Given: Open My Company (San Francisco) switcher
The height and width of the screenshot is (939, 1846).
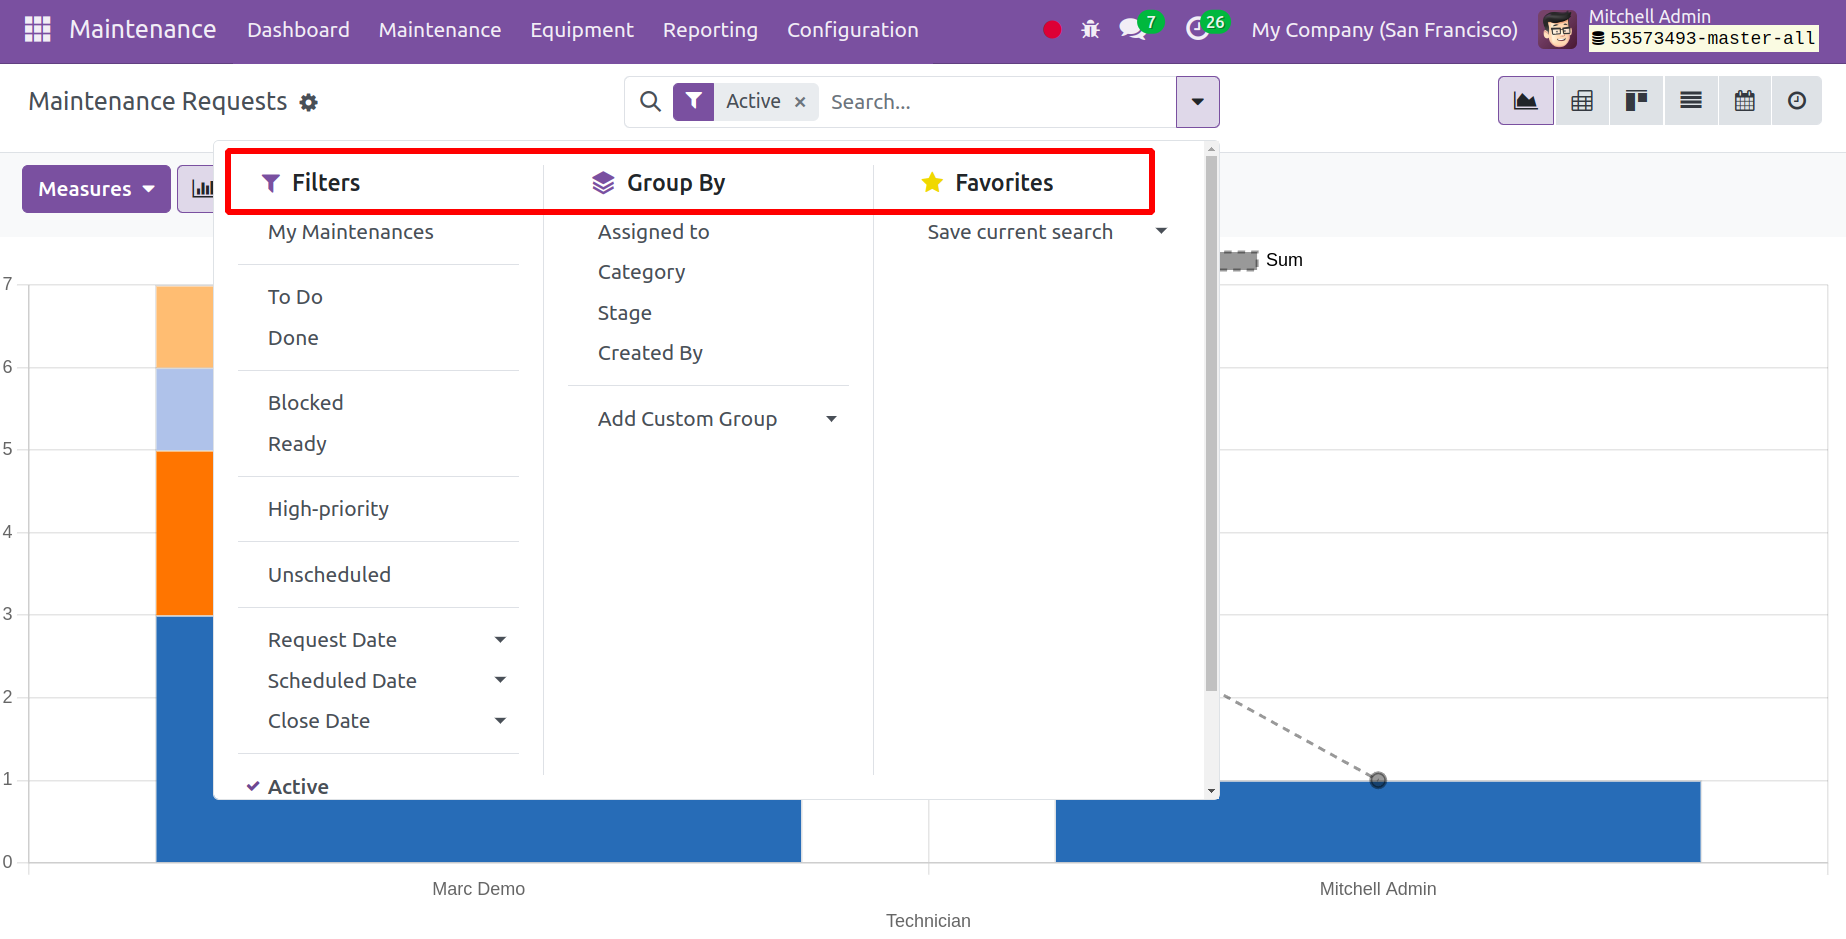Looking at the screenshot, I should 1384,30.
